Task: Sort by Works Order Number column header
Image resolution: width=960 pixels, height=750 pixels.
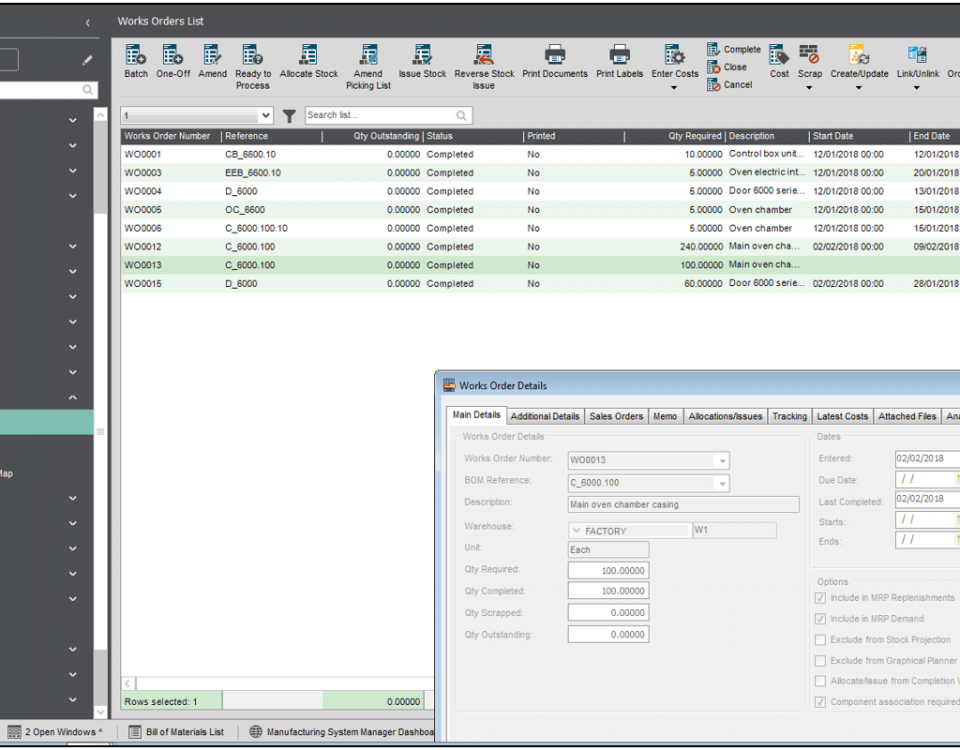Action: click(171, 136)
